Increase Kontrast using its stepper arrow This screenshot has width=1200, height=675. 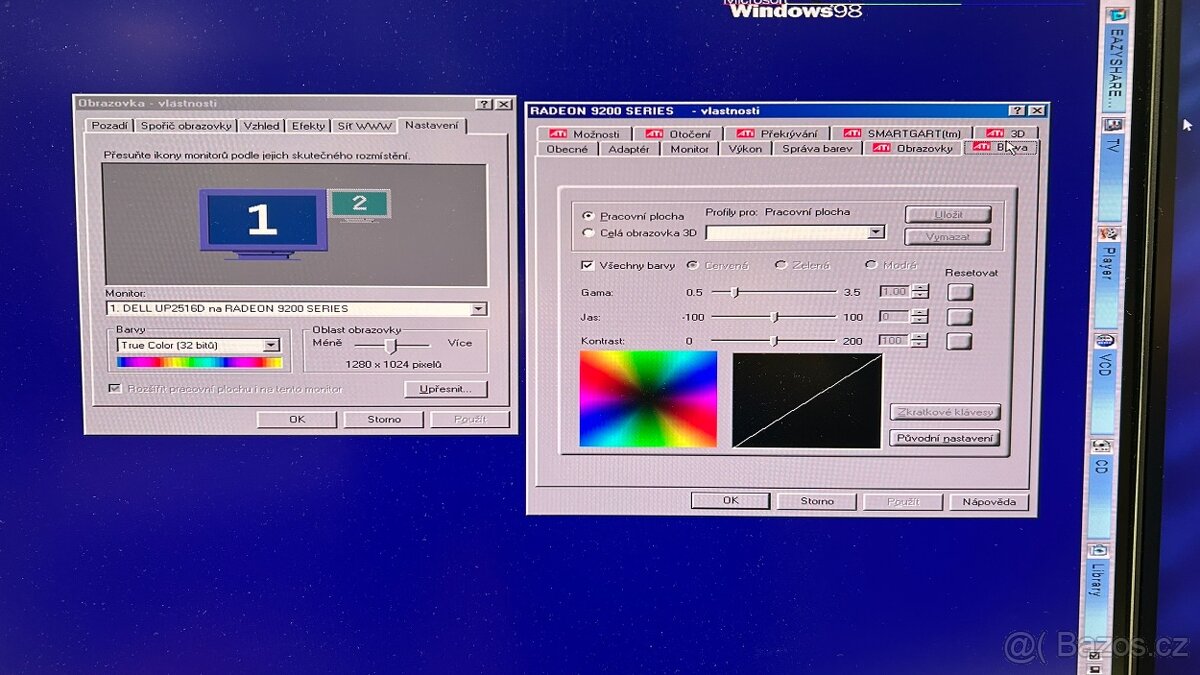[x=920, y=336]
